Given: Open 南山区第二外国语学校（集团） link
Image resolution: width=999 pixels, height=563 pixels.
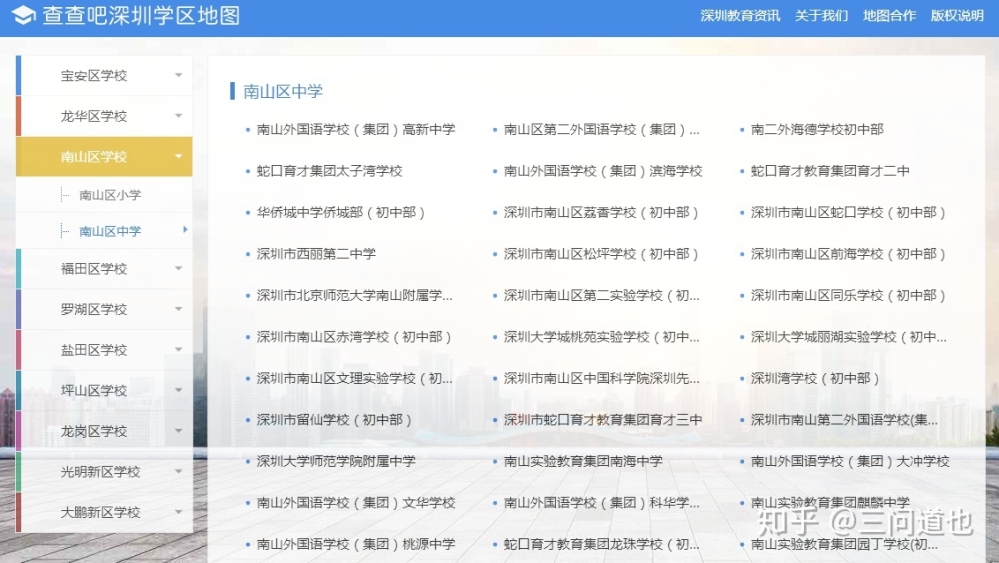Looking at the screenshot, I should (x=601, y=129).
